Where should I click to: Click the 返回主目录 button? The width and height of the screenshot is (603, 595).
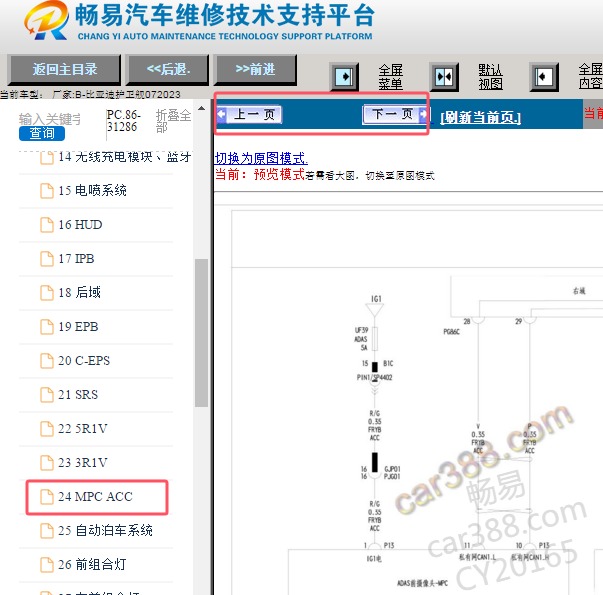click(64, 70)
